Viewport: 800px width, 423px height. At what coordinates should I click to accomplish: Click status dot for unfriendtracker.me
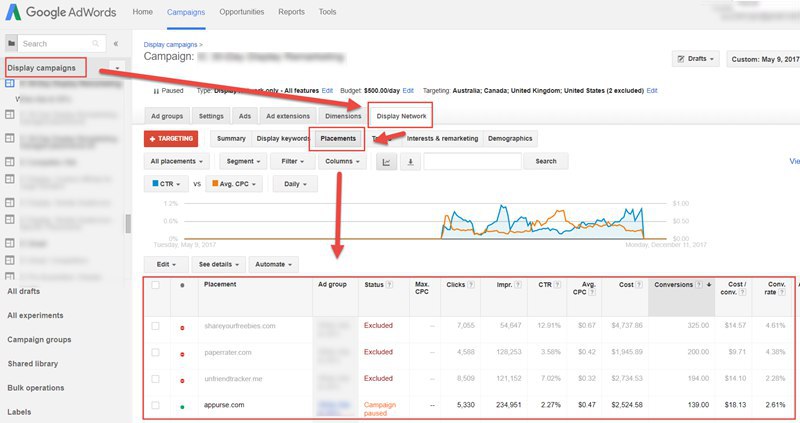click(182, 381)
